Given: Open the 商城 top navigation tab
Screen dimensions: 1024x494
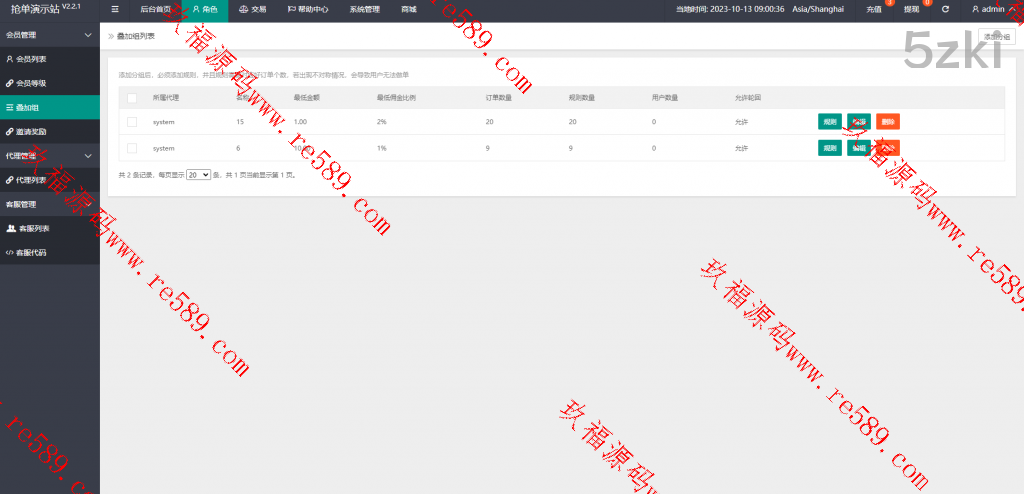Looking at the screenshot, I should [x=409, y=10].
